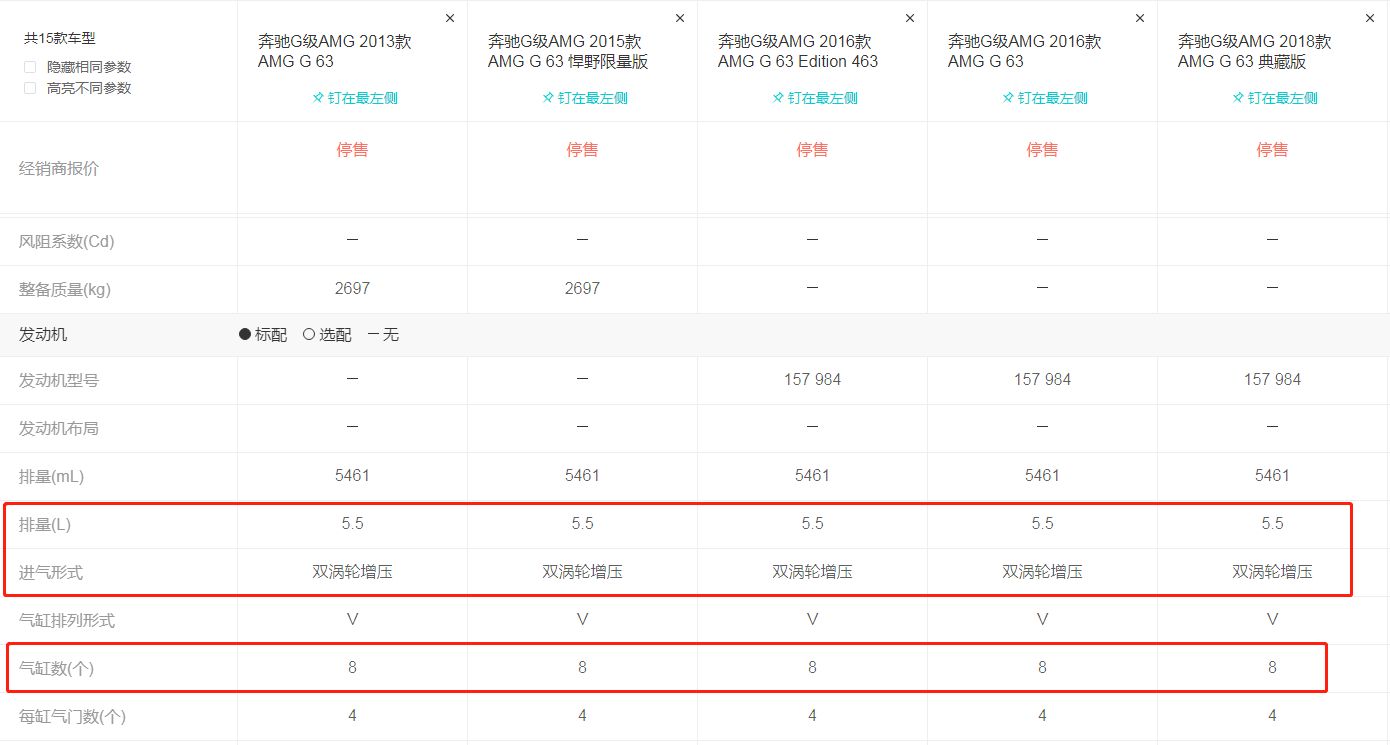Select the 风阻系数(Cd) row label

point(67,241)
